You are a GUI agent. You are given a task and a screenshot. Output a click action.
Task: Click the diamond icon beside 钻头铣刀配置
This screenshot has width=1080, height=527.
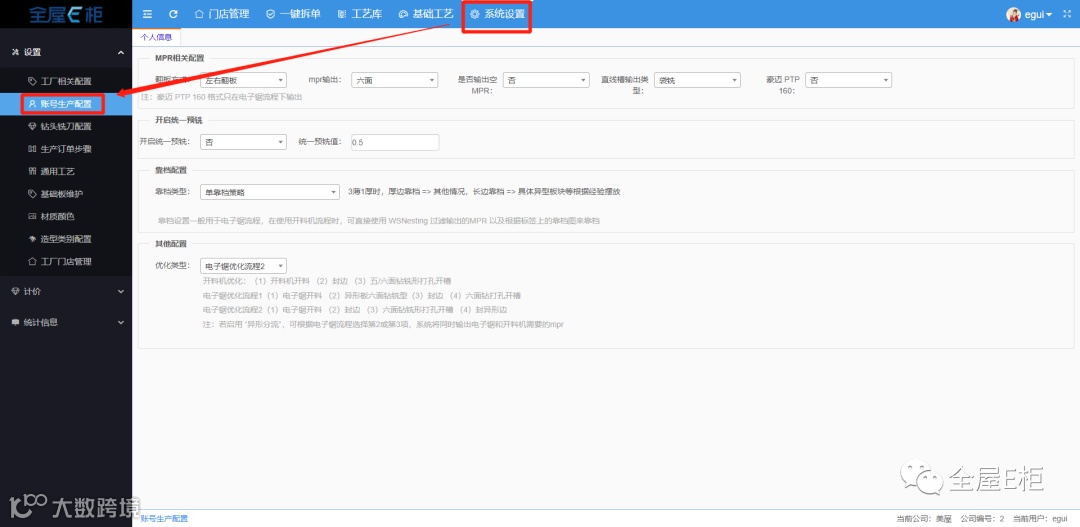pos(32,127)
